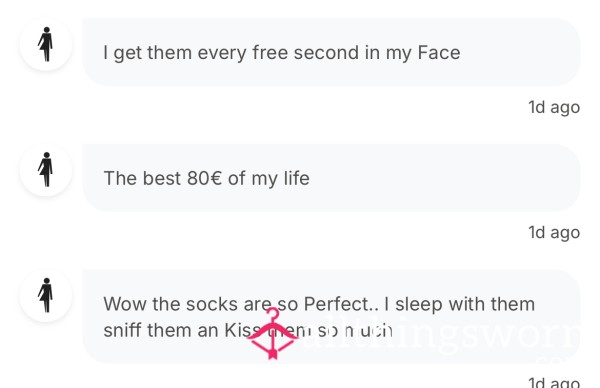The height and width of the screenshot is (388, 600).
Task: Click the partially visible '1d ago' under the socks message
Action: (x=554, y=382)
